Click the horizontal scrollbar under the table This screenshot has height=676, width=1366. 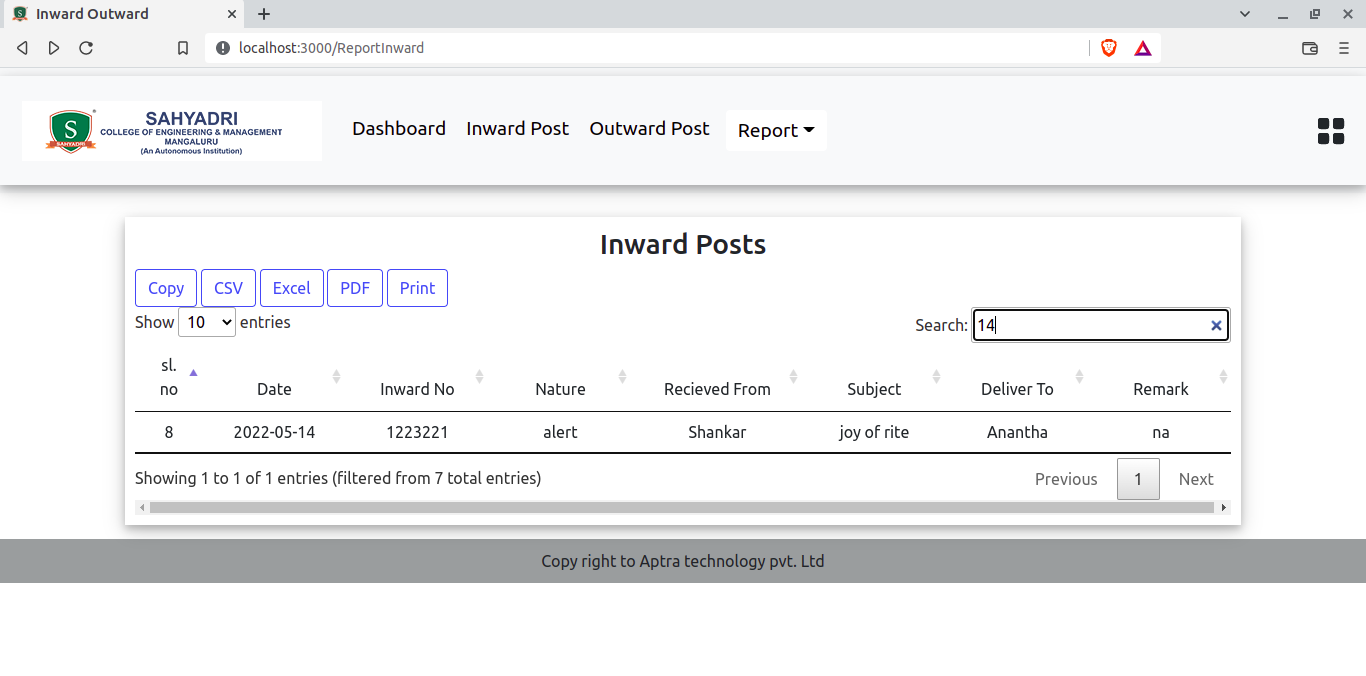click(680, 508)
